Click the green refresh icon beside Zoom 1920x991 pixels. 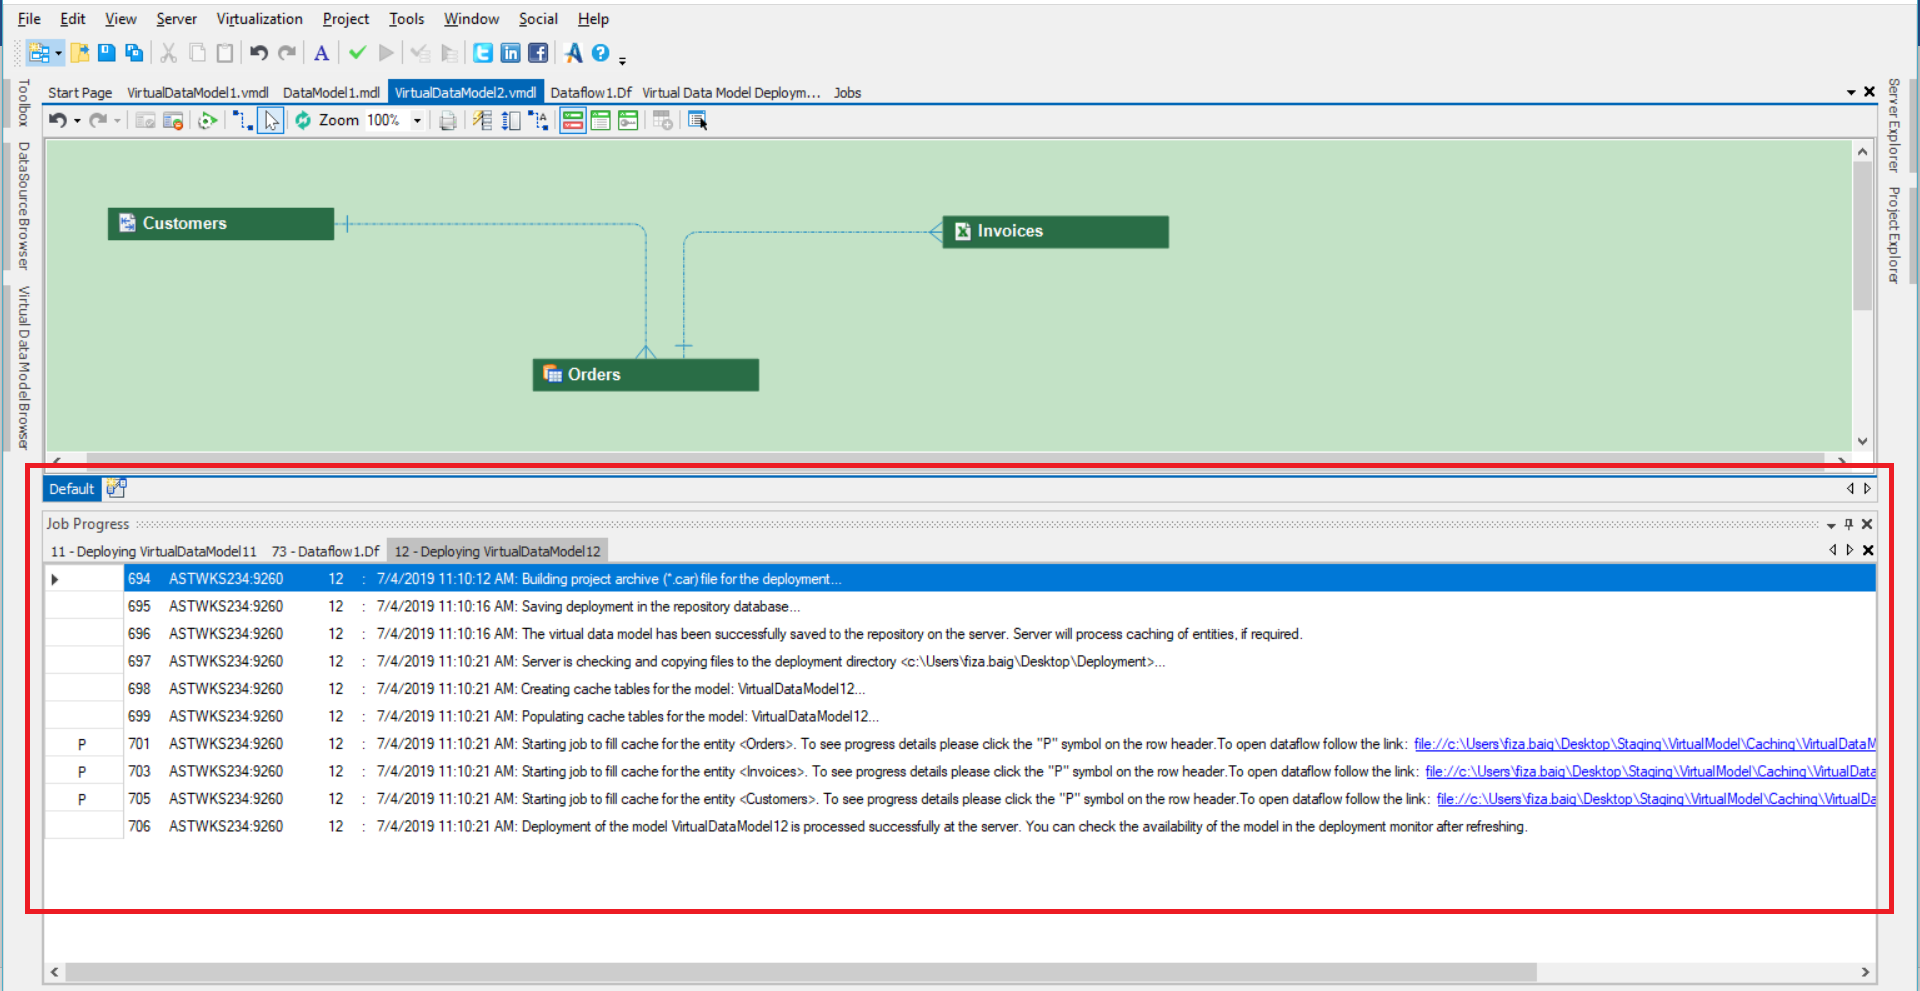pos(303,121)
